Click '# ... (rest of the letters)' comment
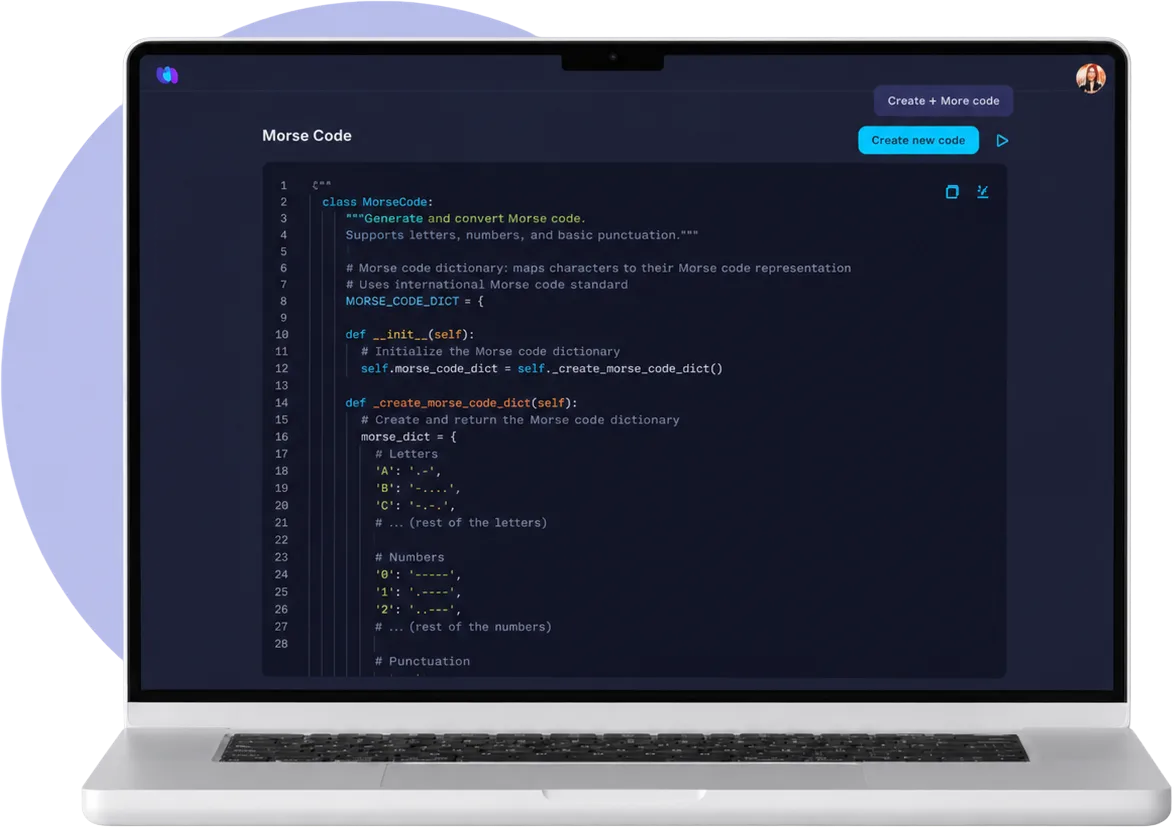This screenshot has width=1174, height=827. coord(460,523)
